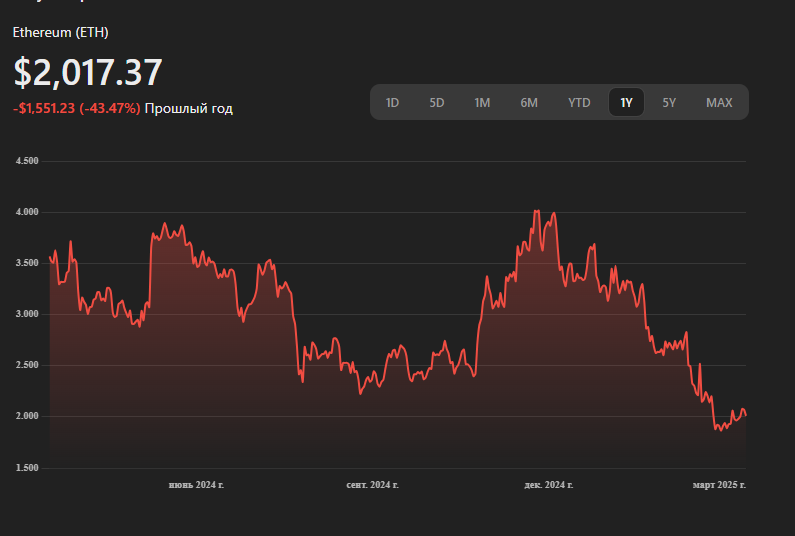Image resolution: width=795 pixels, height=536 pixels.
Task: Open the MAX history range
Action: tap(719, 102)
